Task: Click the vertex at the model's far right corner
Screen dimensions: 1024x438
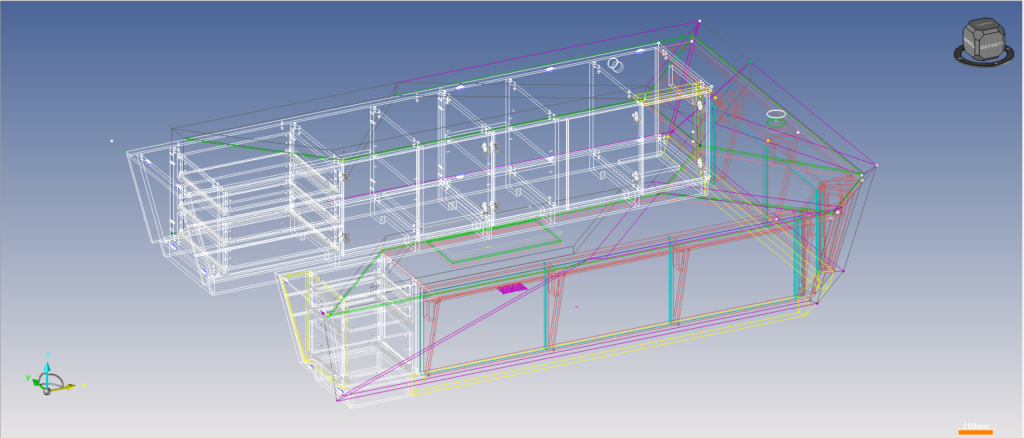Action: [x=877, y=165]
